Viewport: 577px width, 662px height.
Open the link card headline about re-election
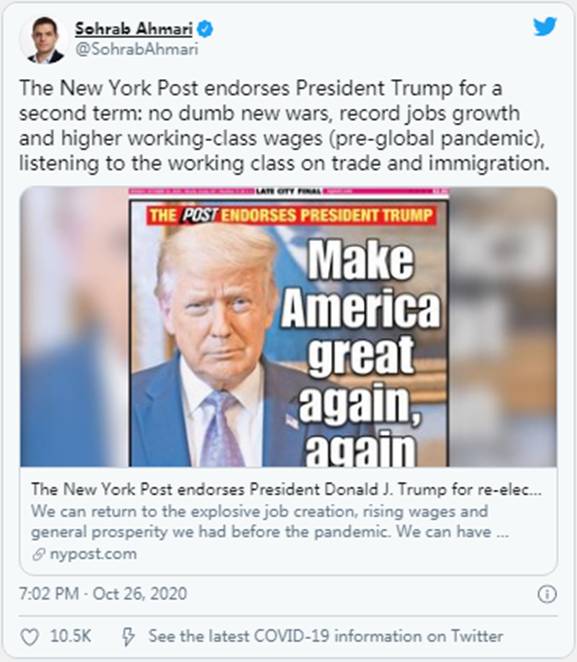pyautogui.click(x=286, y=490)
